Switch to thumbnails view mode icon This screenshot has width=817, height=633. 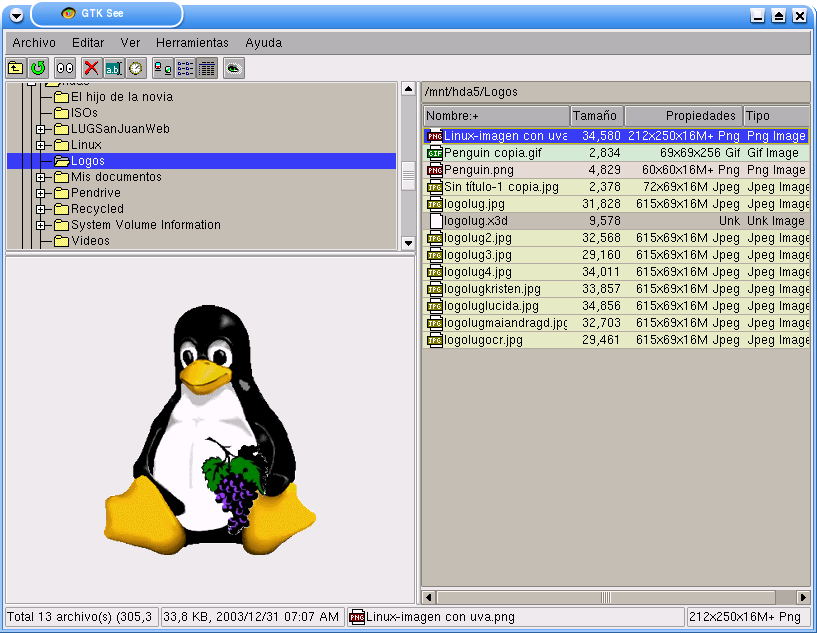pos(163,68)
